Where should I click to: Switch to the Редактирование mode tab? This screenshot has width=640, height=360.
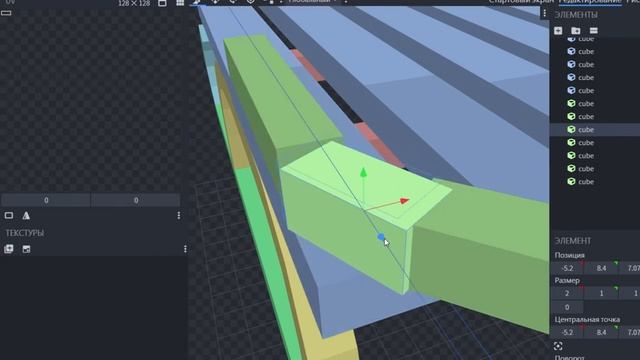pyautogui.click(x=590, y=2)
